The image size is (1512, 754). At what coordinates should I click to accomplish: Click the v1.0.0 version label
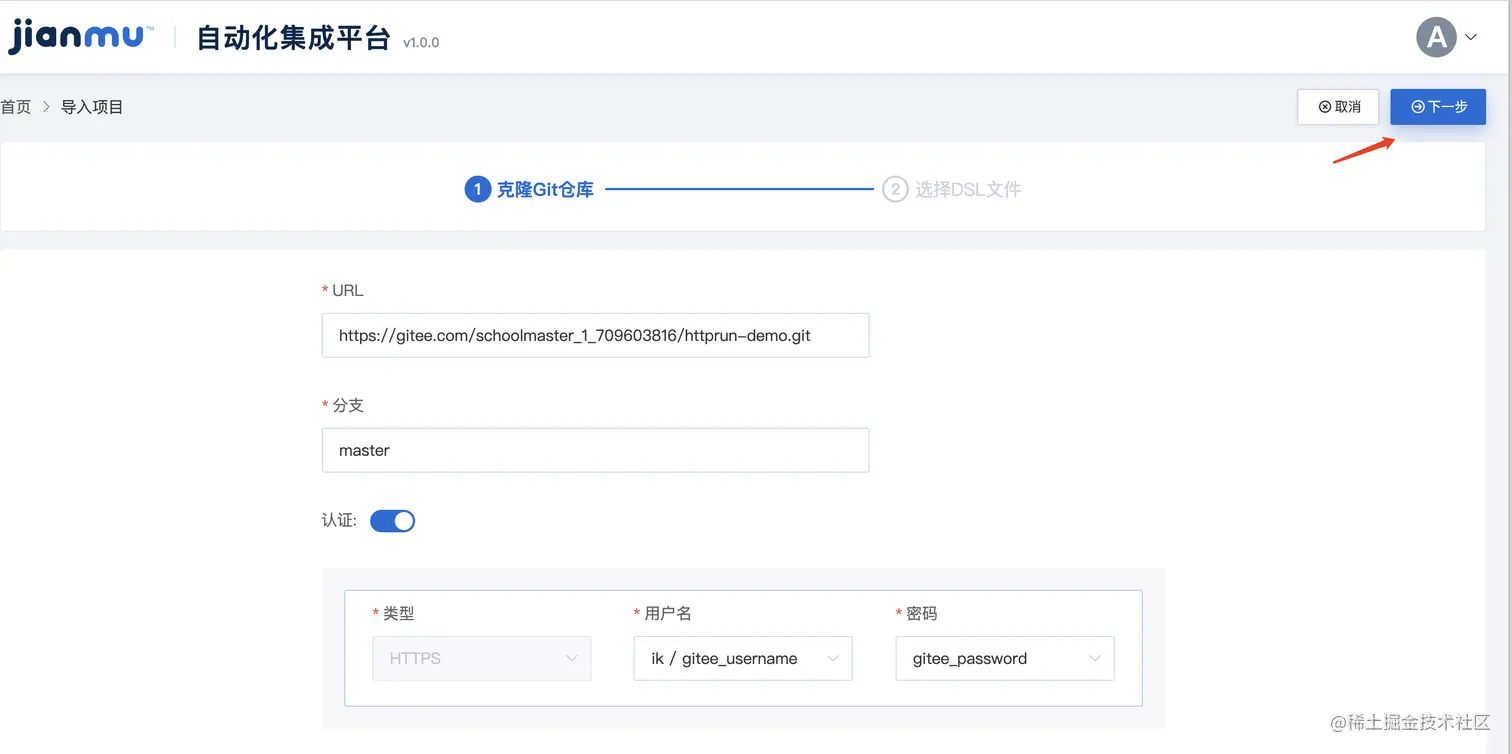[421, 43]
